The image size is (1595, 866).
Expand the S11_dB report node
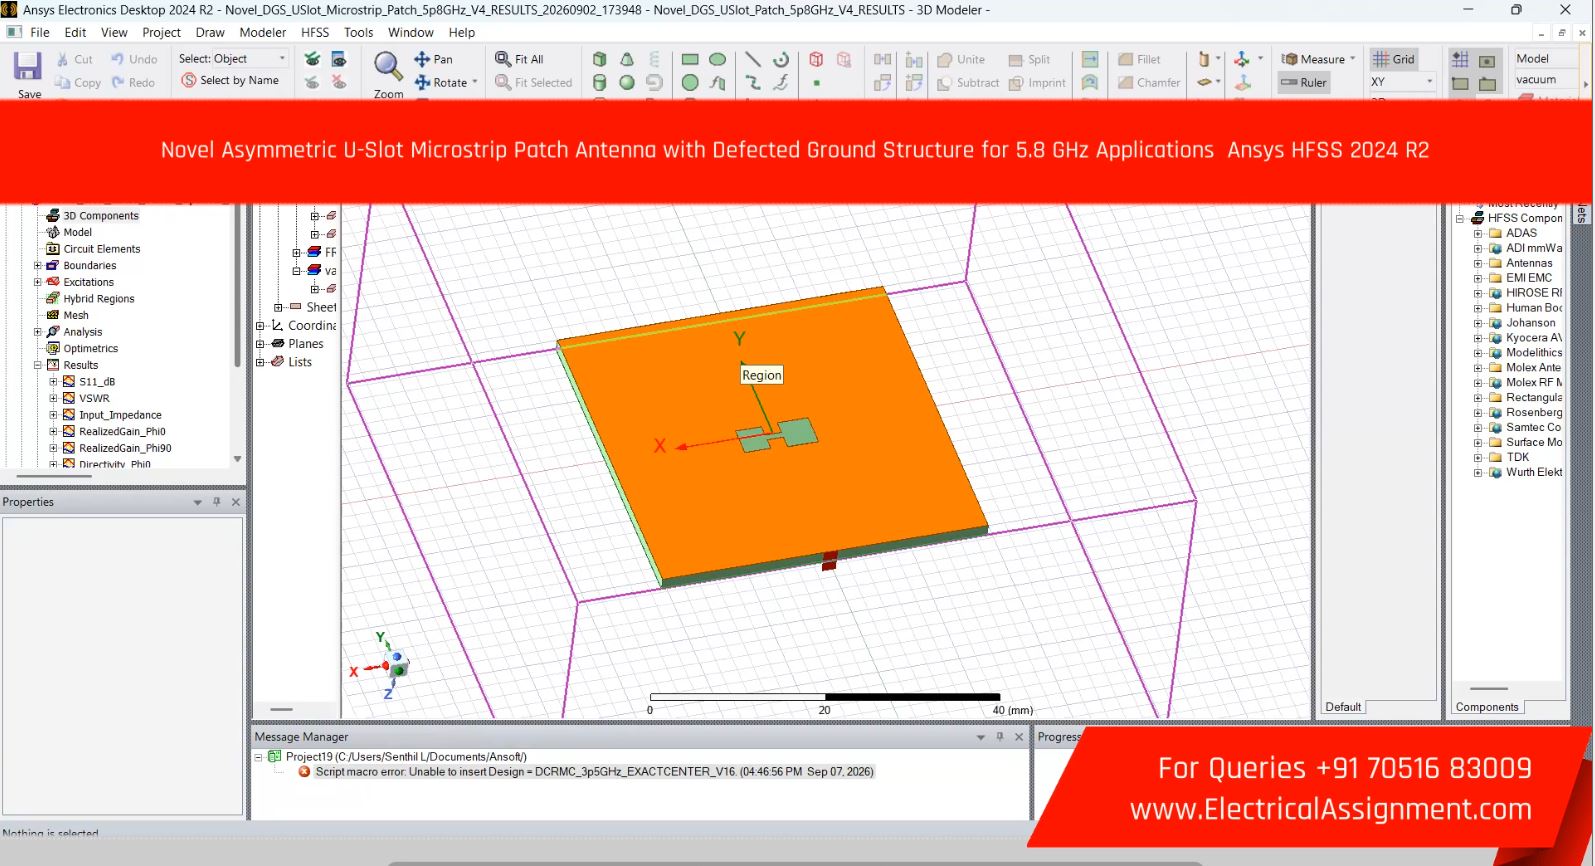click(x=54, y=382)
